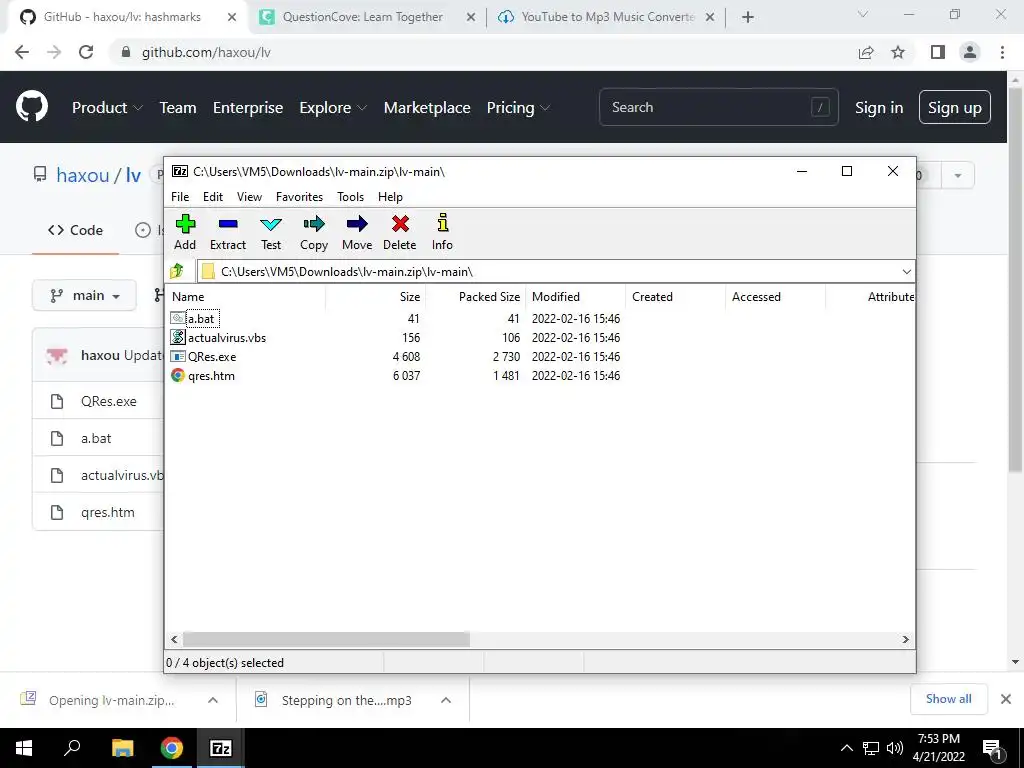Select qres.htm in 7-Zip file list
The image size is (1024, 768).
pos(202,376)
